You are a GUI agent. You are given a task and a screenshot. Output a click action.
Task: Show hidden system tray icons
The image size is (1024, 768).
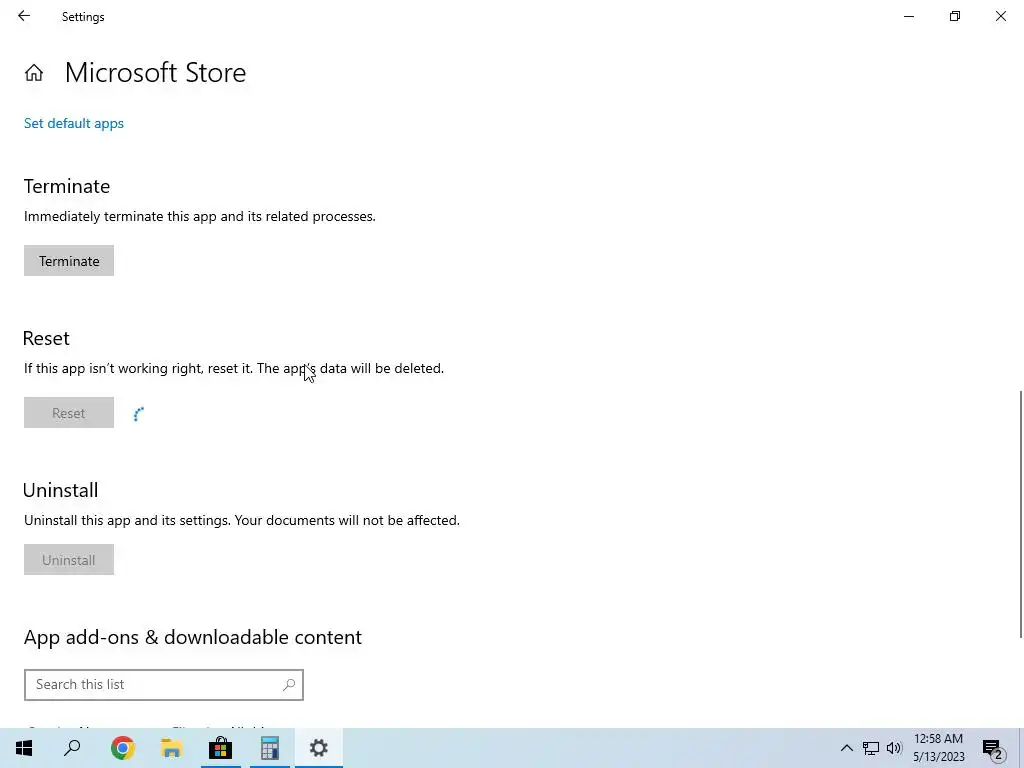[846, 748]
